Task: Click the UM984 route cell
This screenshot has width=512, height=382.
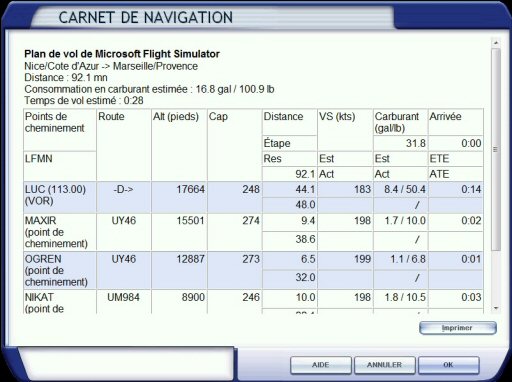Action: pos(124,297)
